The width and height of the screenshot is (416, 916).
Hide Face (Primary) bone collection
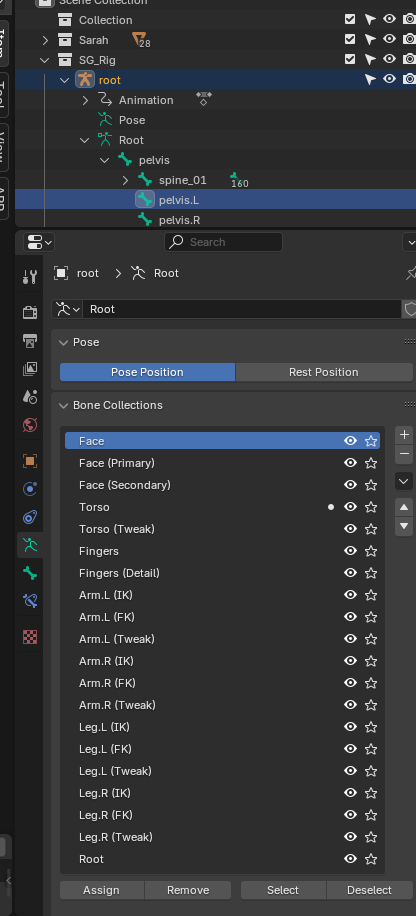(351, 463)
